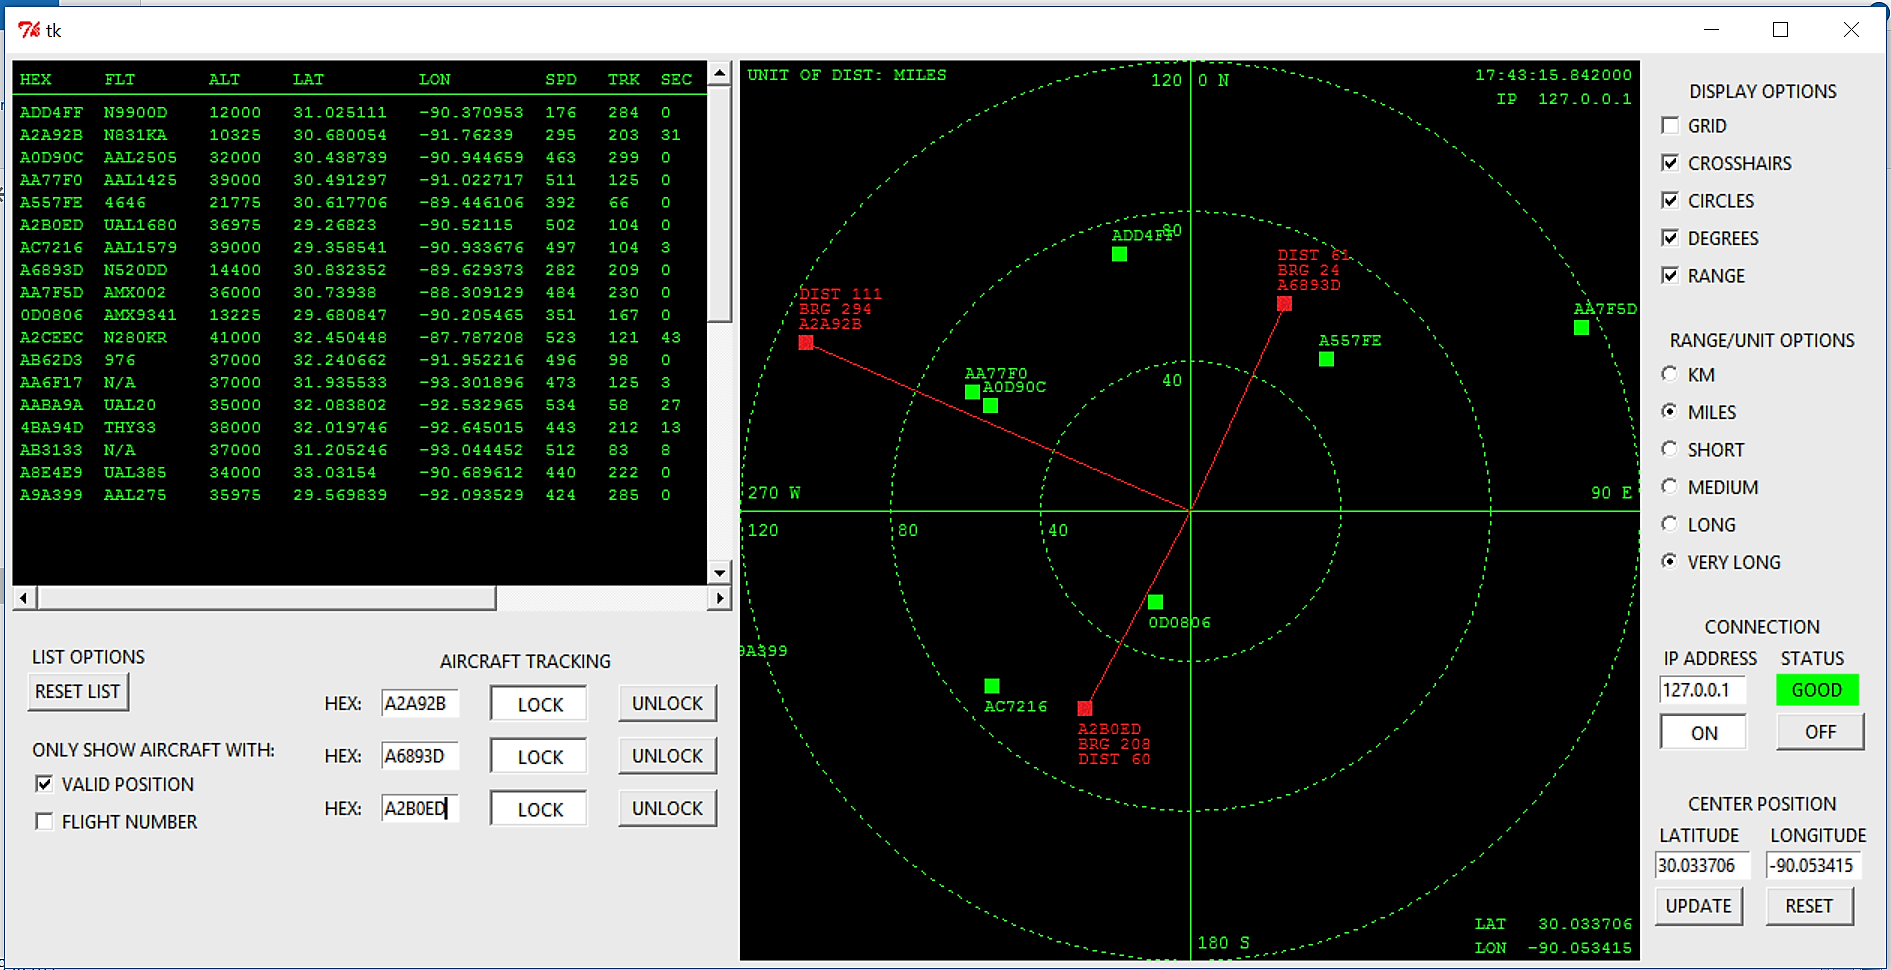1891x970 pixels.
Task: Click the RESET LIST button
Action: 78,691
